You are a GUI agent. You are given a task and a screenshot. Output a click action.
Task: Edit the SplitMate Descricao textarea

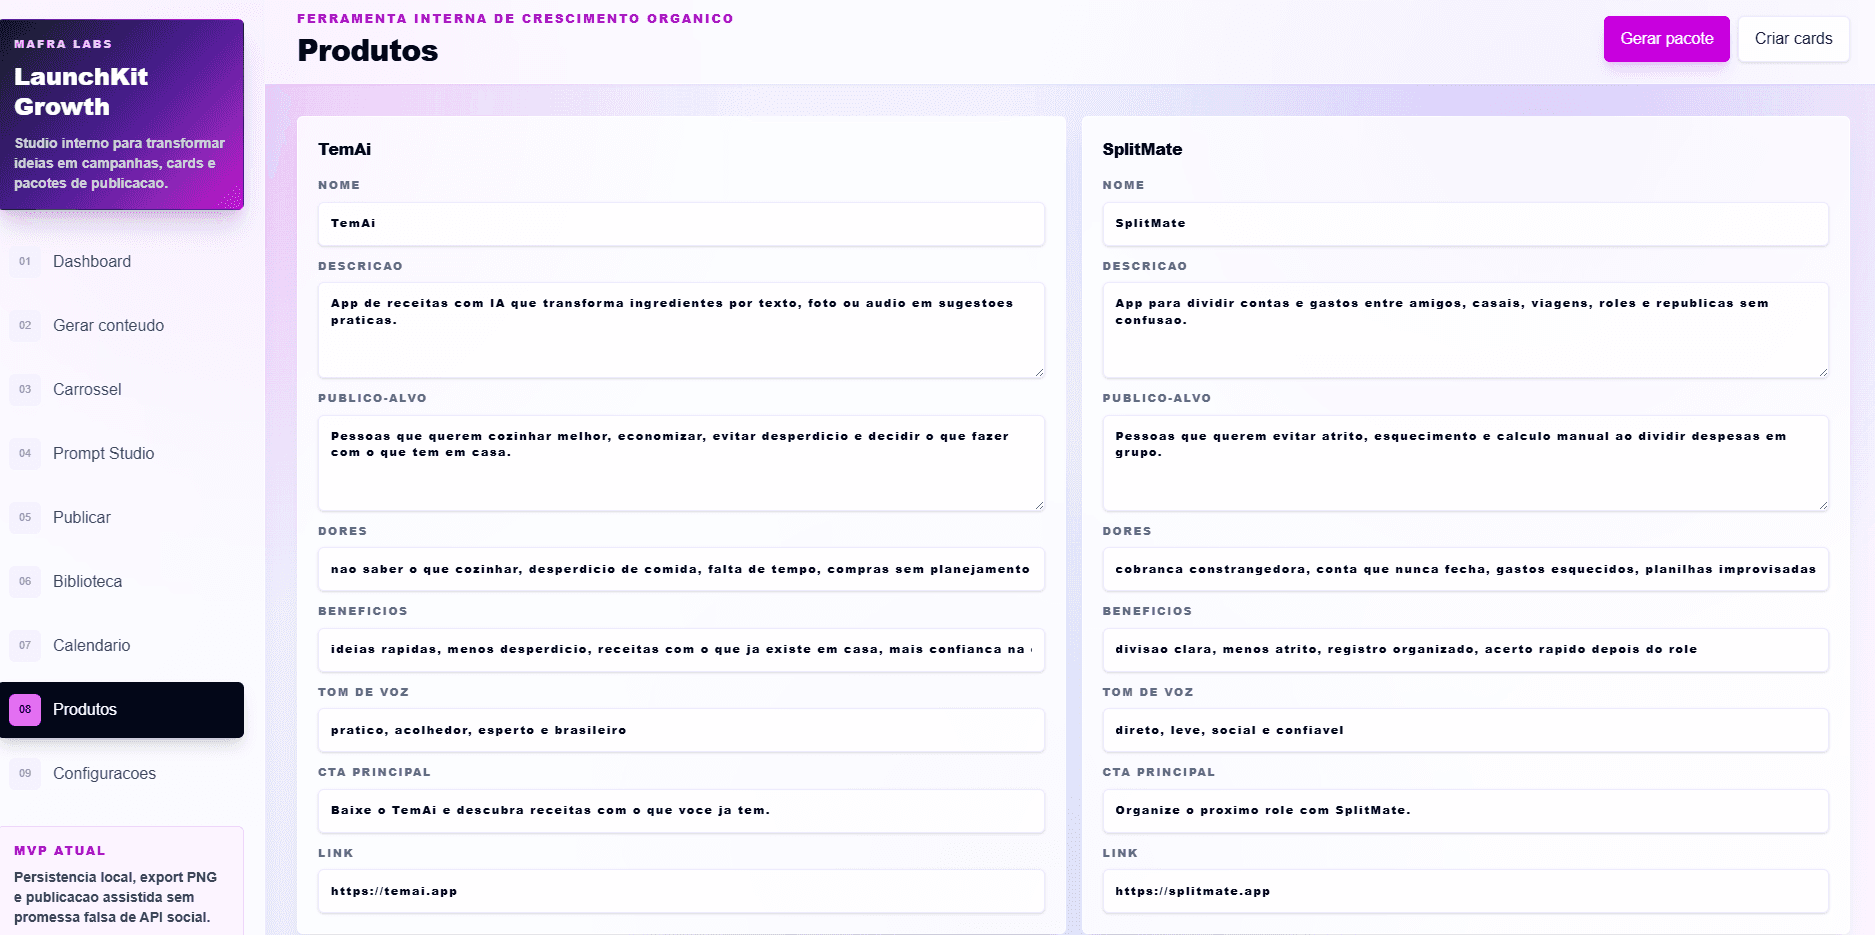tap(1466, 330)
